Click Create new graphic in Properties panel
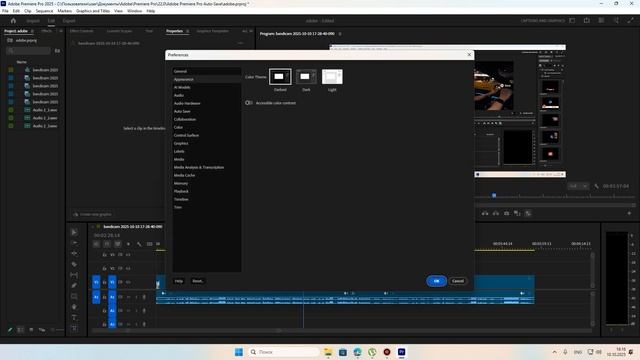This screenshot has width=640, height=360. pos(92,214)
